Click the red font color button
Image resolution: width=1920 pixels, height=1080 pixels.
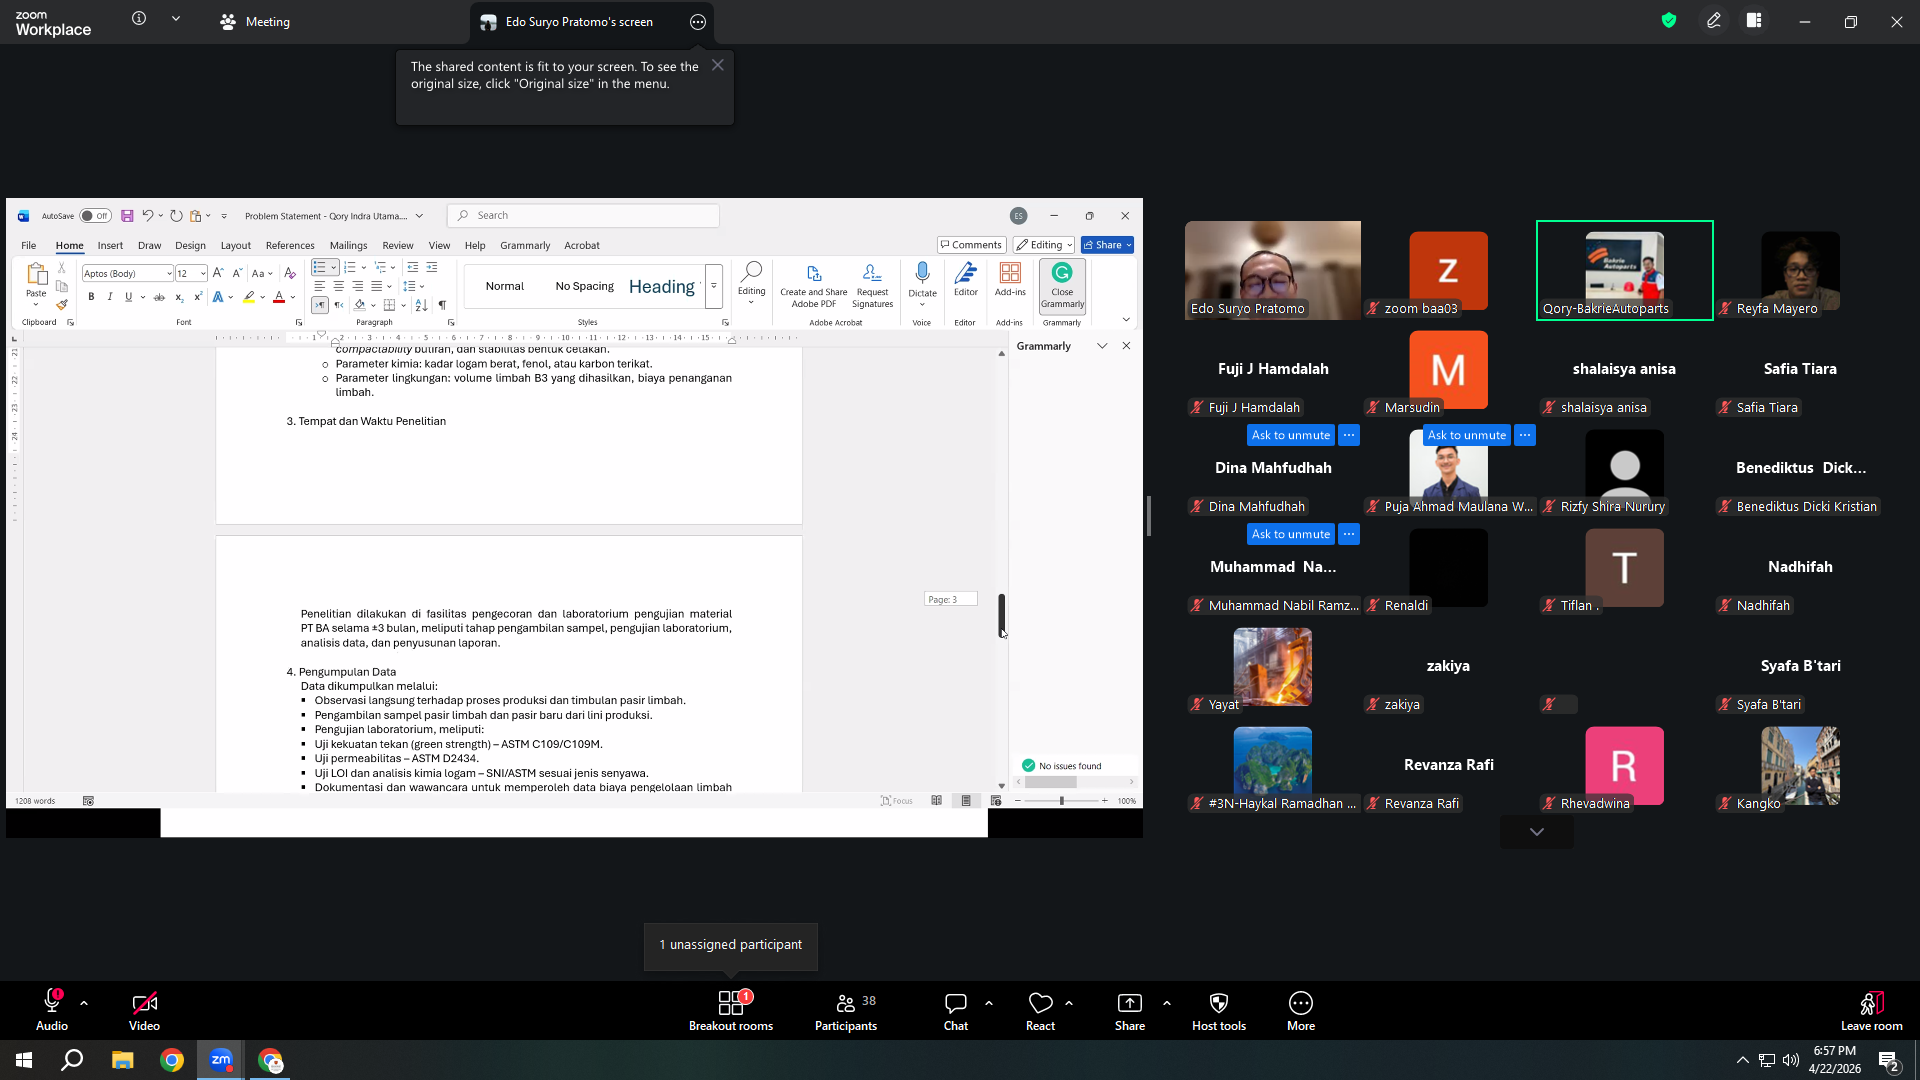[x=279, y=297]
